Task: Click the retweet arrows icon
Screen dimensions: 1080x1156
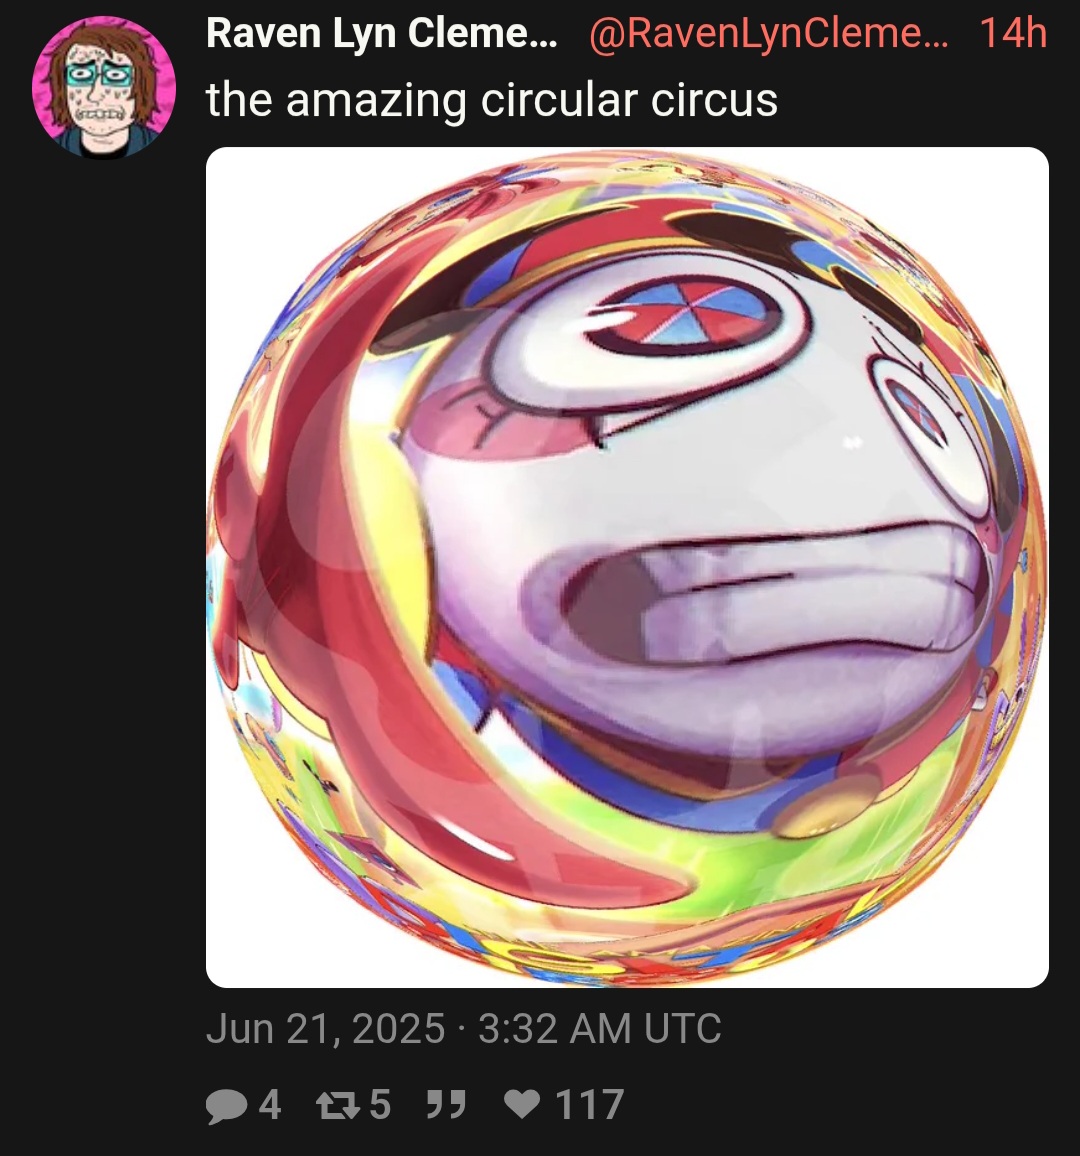Action: point(338,1104)
